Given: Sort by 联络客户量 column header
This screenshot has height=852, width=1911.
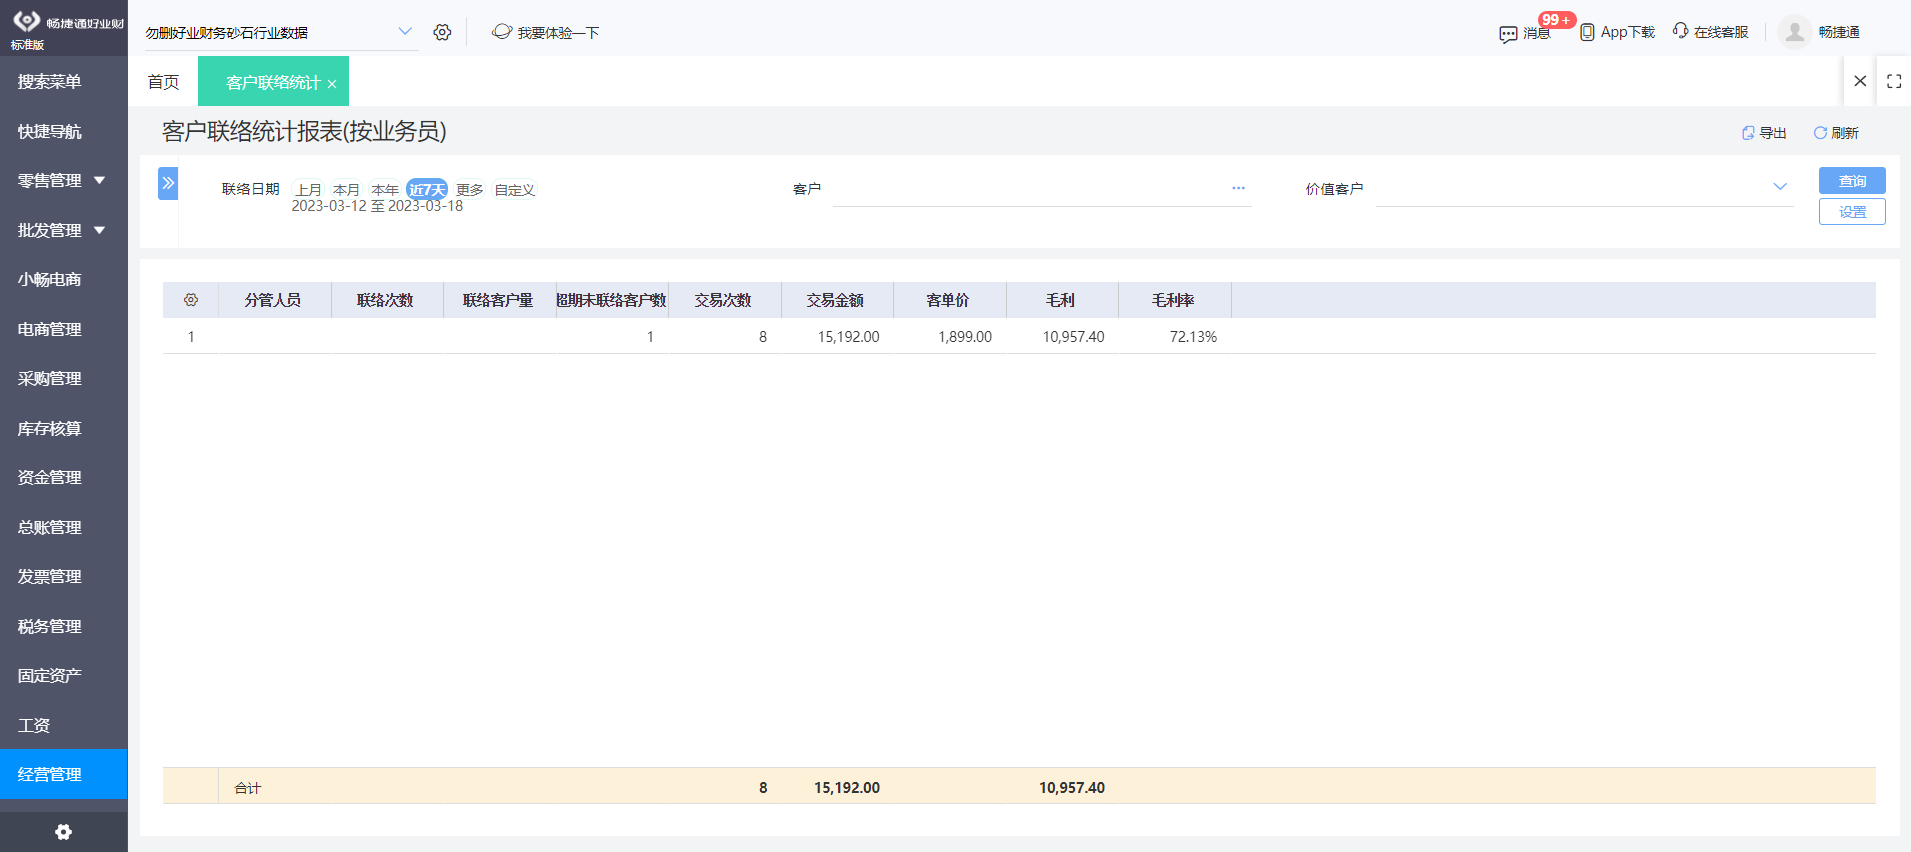Looking at the screenshot, I should coord(498,300).
